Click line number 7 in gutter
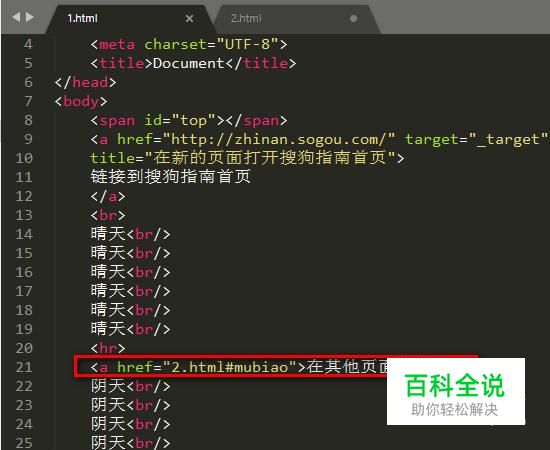Image resolution: width=550 pixels, height=450 pixels. (x=28, y=101)
